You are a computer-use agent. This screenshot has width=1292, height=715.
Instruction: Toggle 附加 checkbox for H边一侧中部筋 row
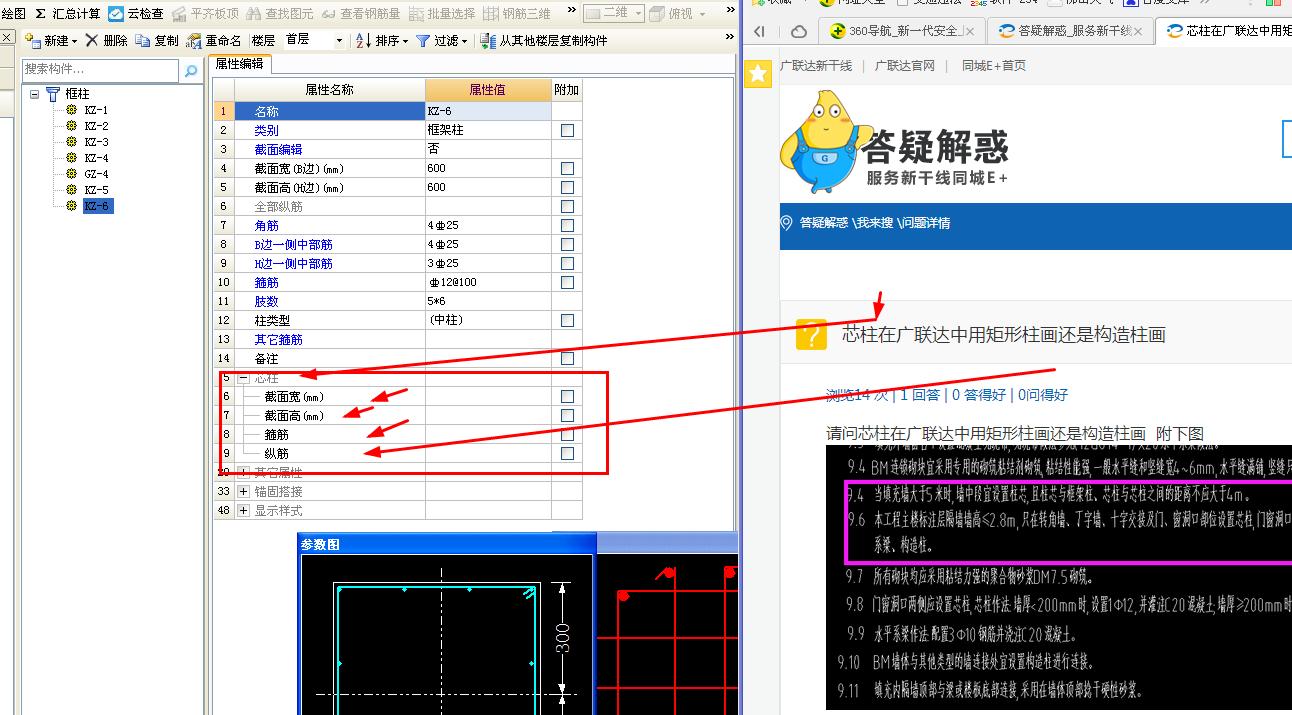[x=567, y=263]
